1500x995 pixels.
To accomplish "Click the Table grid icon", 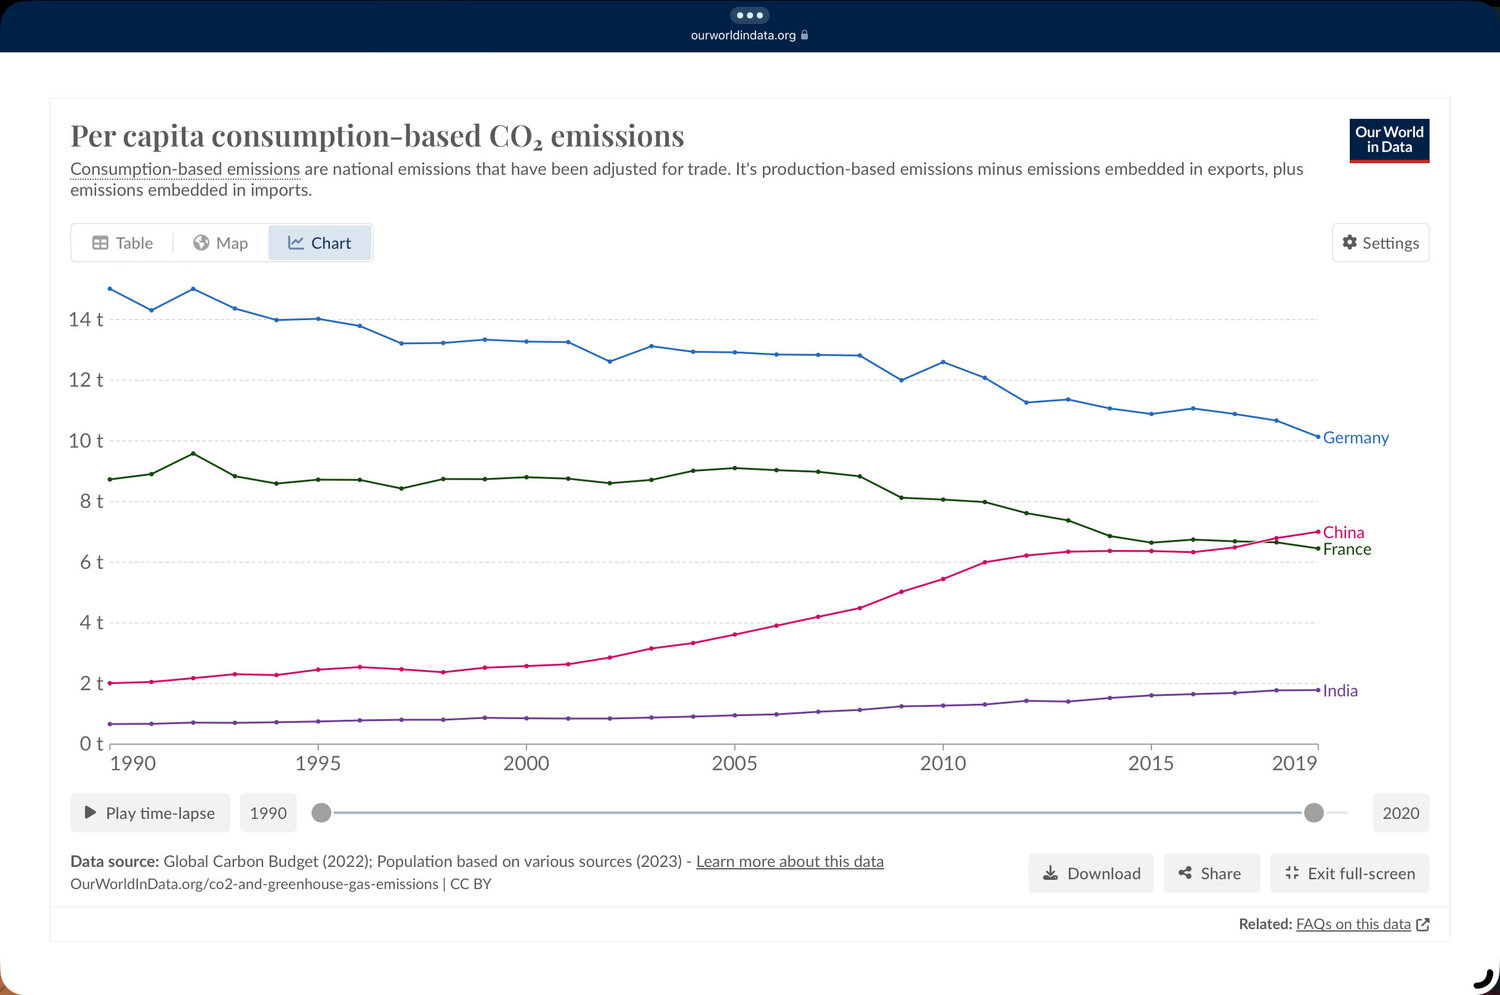I will click(x=100, y=243).
